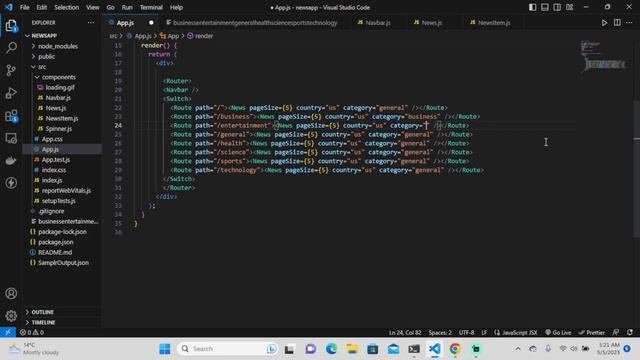640x360 pixels.
Task: Toggle primary side bar visibility
Action: click(x=532, y=7)
